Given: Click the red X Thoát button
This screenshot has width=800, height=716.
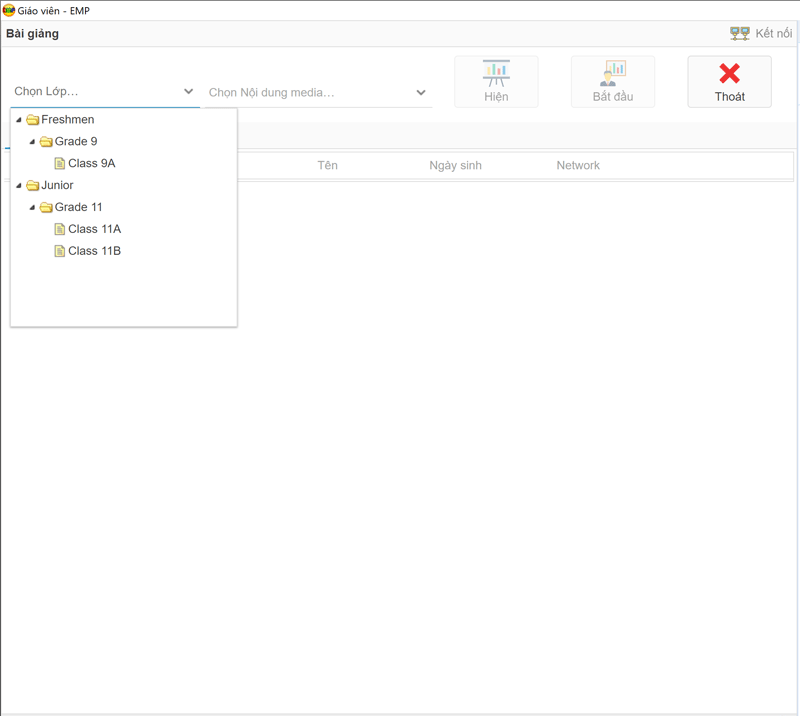Looking at the screenshot, I should [729, 82].
